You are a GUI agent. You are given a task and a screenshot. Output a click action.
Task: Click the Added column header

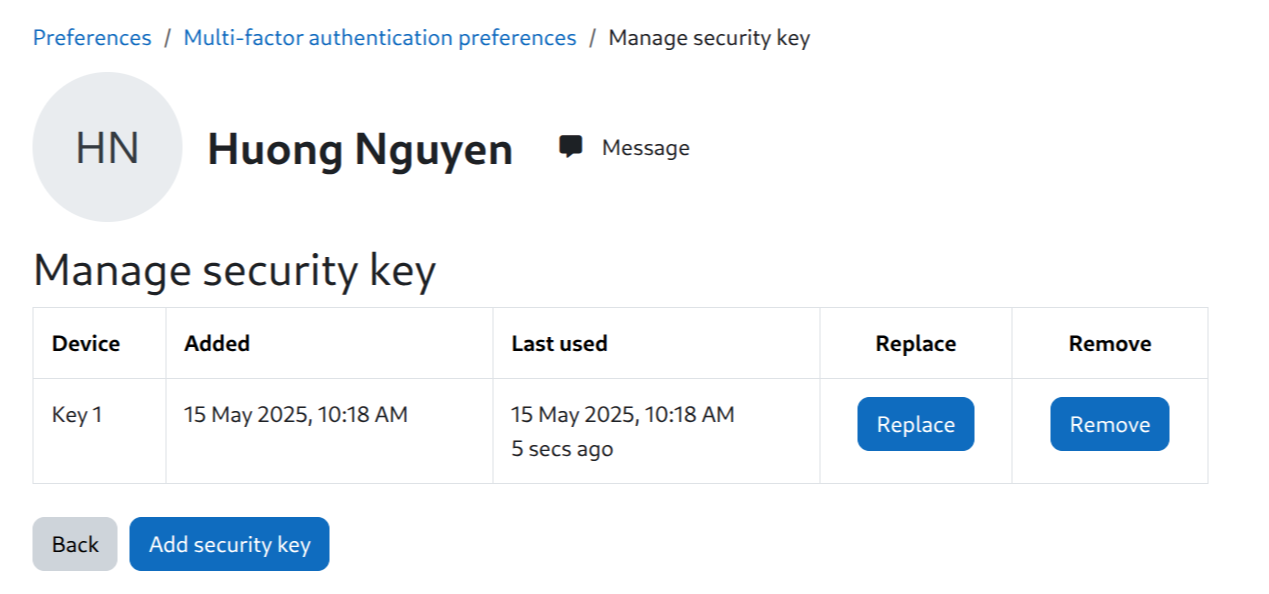tap(217, 343)
